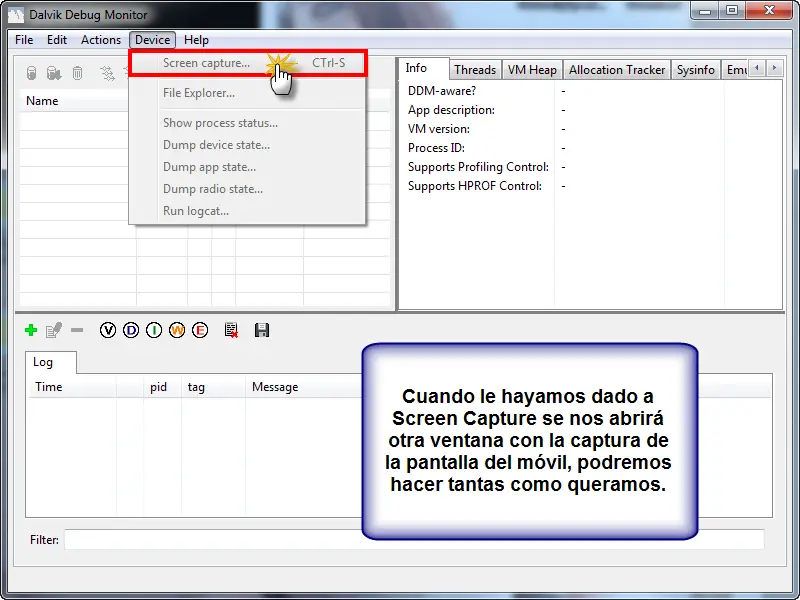Switch to the VM Heap tab

(532, 70)
